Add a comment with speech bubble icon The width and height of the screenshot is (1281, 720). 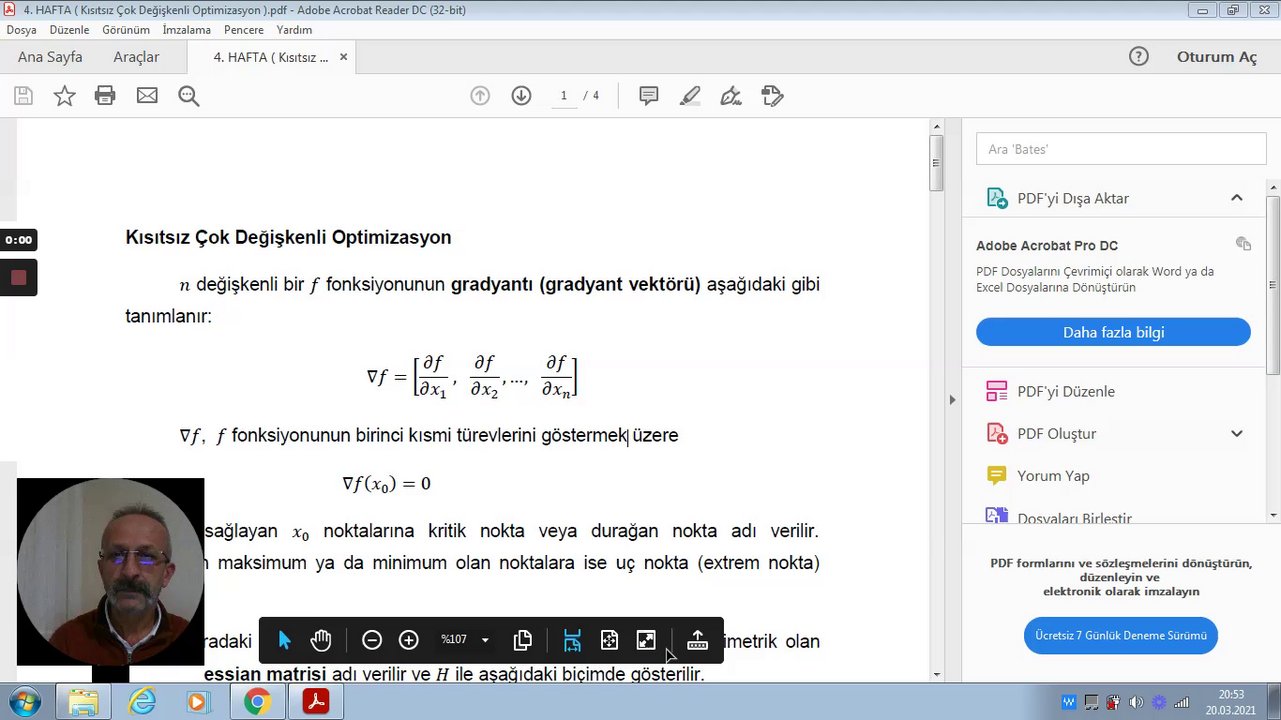point(649,96)
